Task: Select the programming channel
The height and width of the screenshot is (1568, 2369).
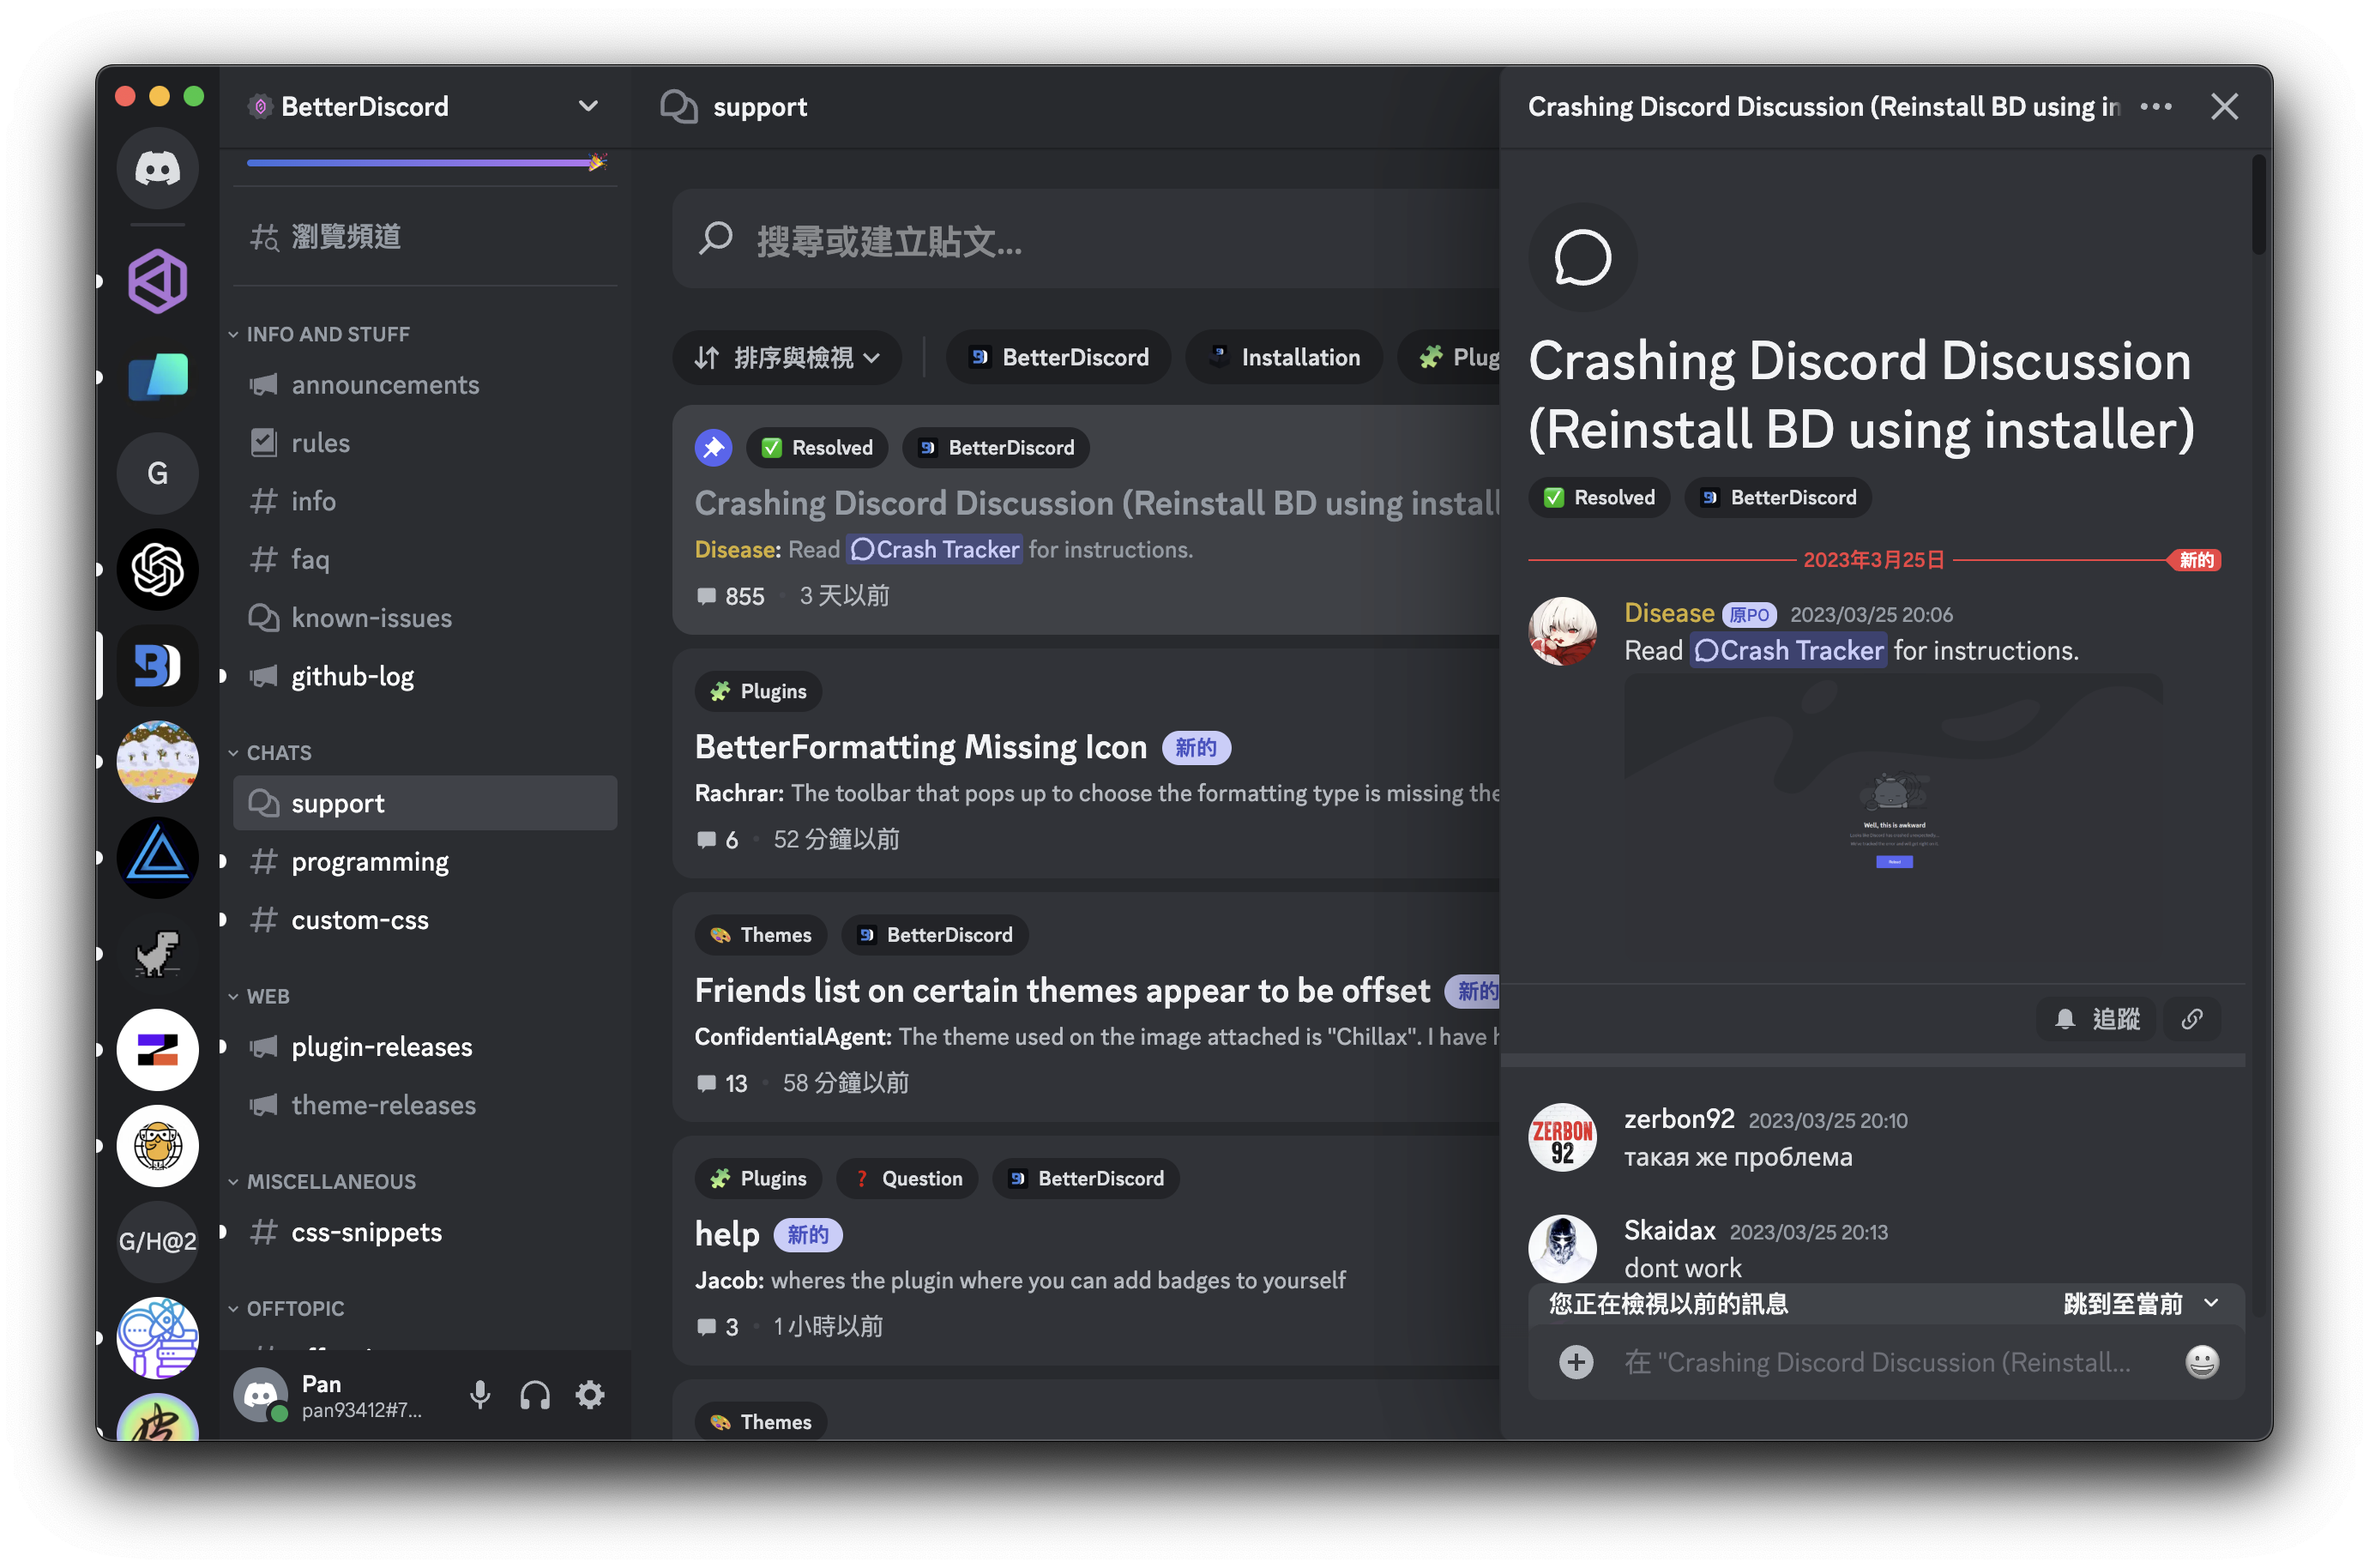Action: click(x=369, y=861)
